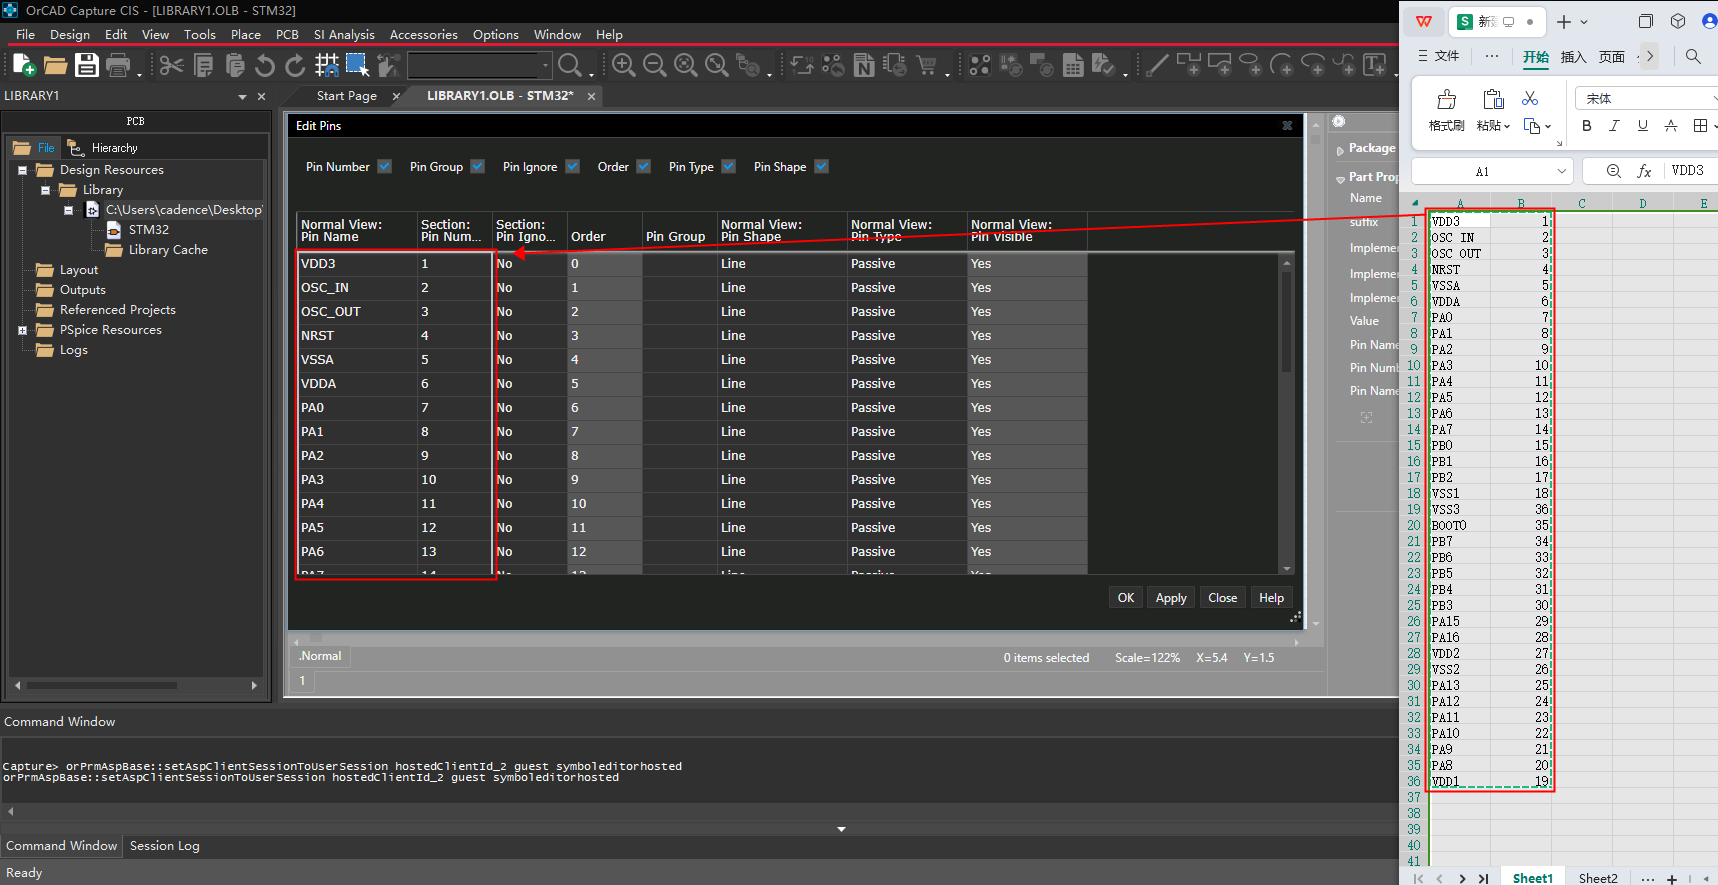Uncheck the Pin Number checkbox
The height and width of the screenshot is (885, 1718).
tap(384, 167)
